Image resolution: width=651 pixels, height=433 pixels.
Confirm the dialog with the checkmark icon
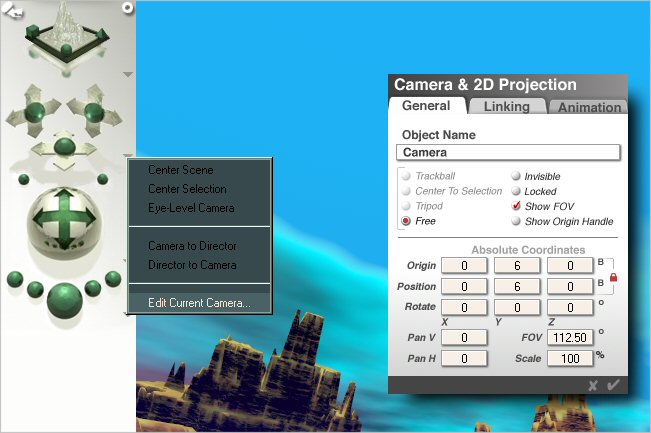point(613,385)
